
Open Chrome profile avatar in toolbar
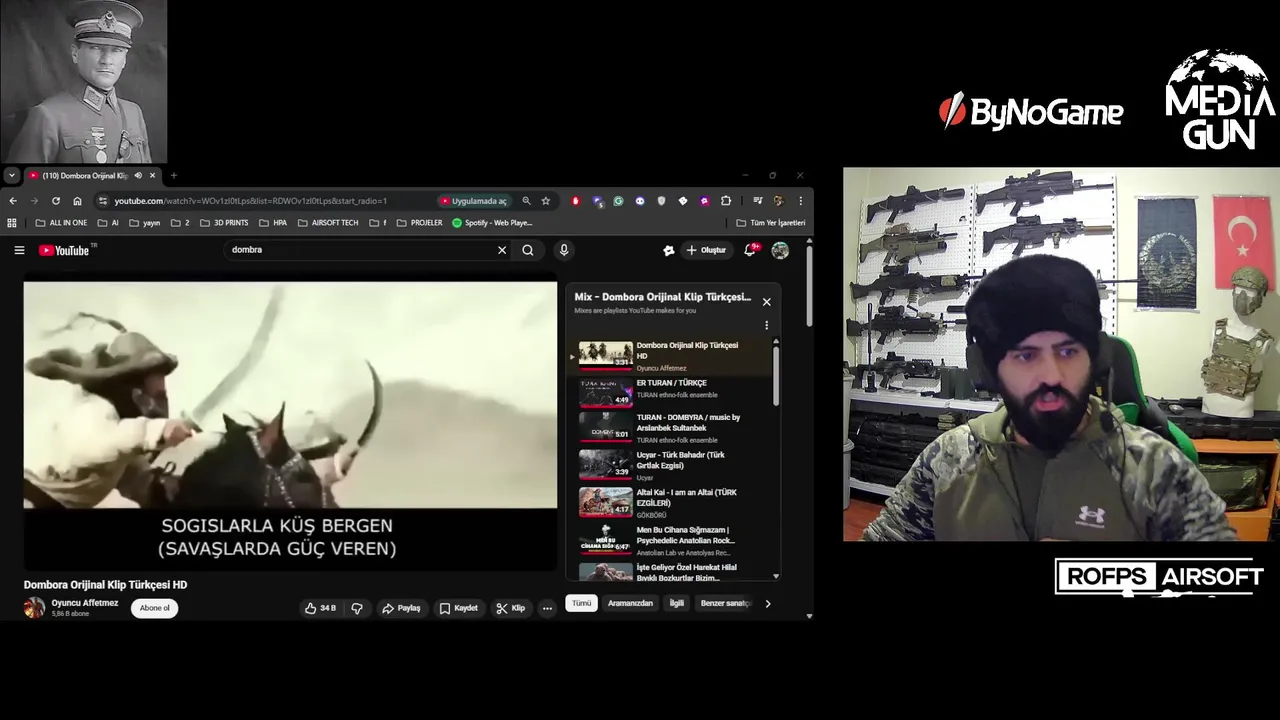[779, 201]
